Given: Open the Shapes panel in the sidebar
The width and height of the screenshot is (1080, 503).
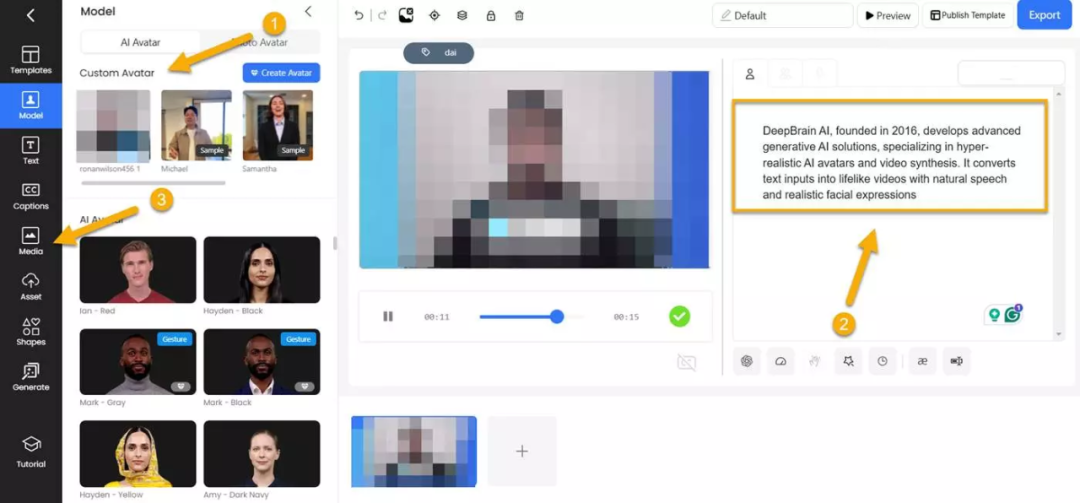Looking at the screenshot, I should (x=30, y=332).
